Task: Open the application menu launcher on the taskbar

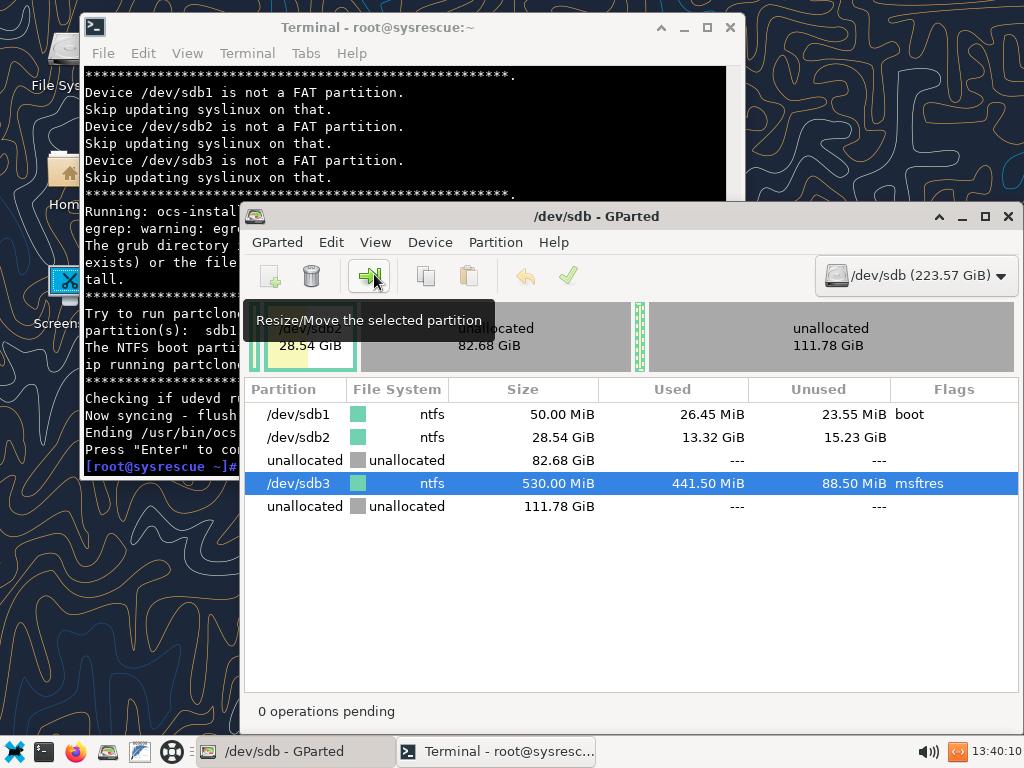Action: coord(15,752)
